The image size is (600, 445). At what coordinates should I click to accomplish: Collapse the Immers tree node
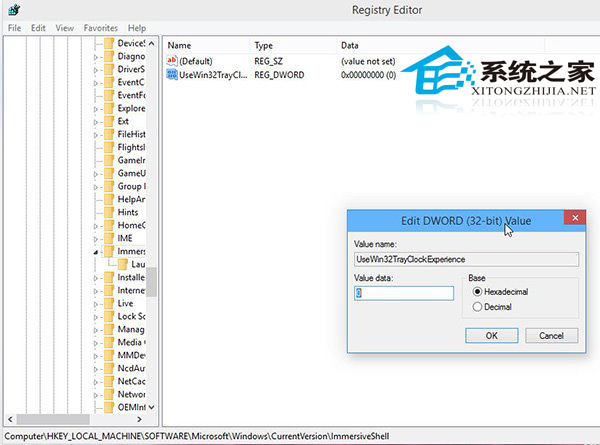click(x=96, y=252)
